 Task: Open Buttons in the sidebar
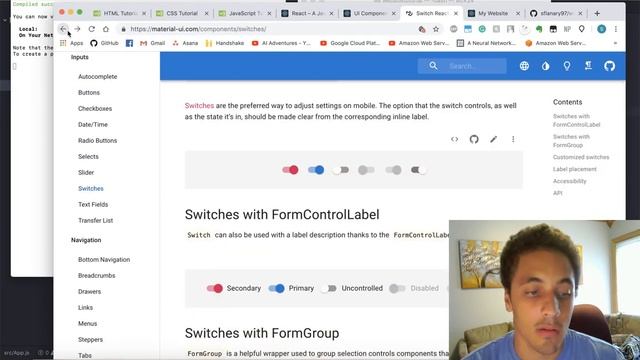[x=89, y=93]
